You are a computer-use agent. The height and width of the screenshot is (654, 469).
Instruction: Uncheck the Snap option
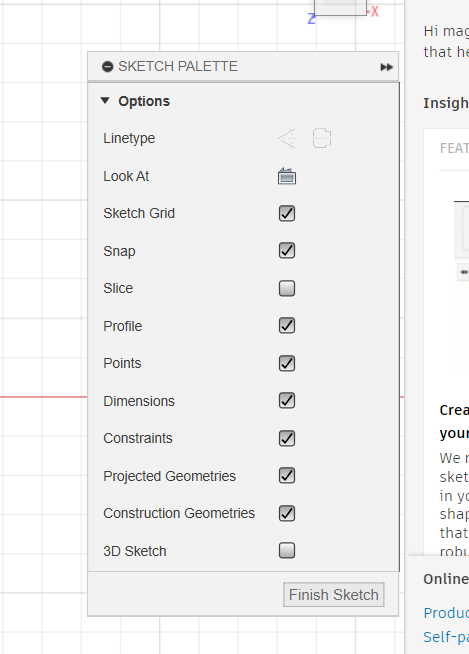tap(287, 251)
